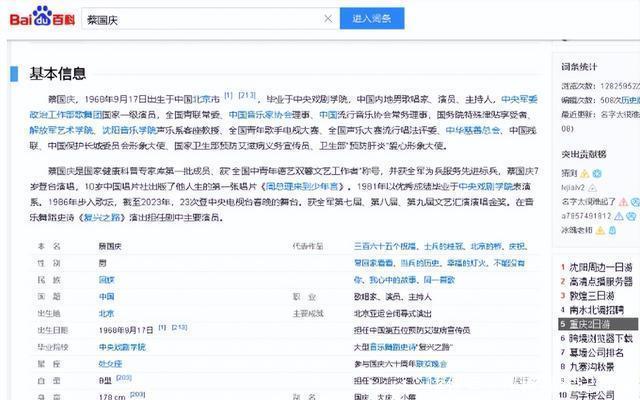Click the Baidu Baike logo
The image size is (640, 400).
[42, 17]
